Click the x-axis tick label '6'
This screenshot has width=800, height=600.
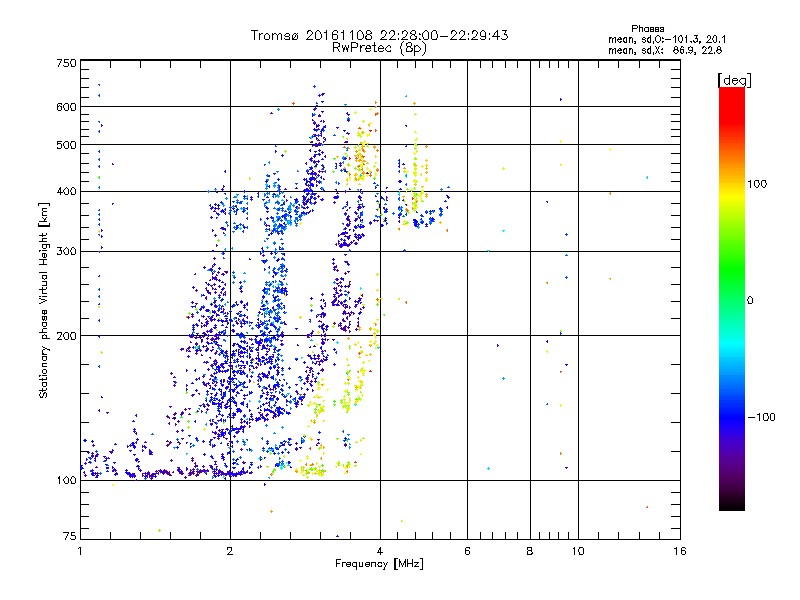[x=467, y=551]
